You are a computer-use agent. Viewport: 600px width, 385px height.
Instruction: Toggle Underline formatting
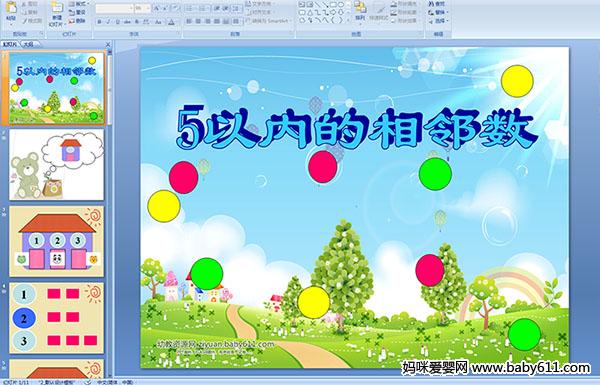tap(117, 22)
